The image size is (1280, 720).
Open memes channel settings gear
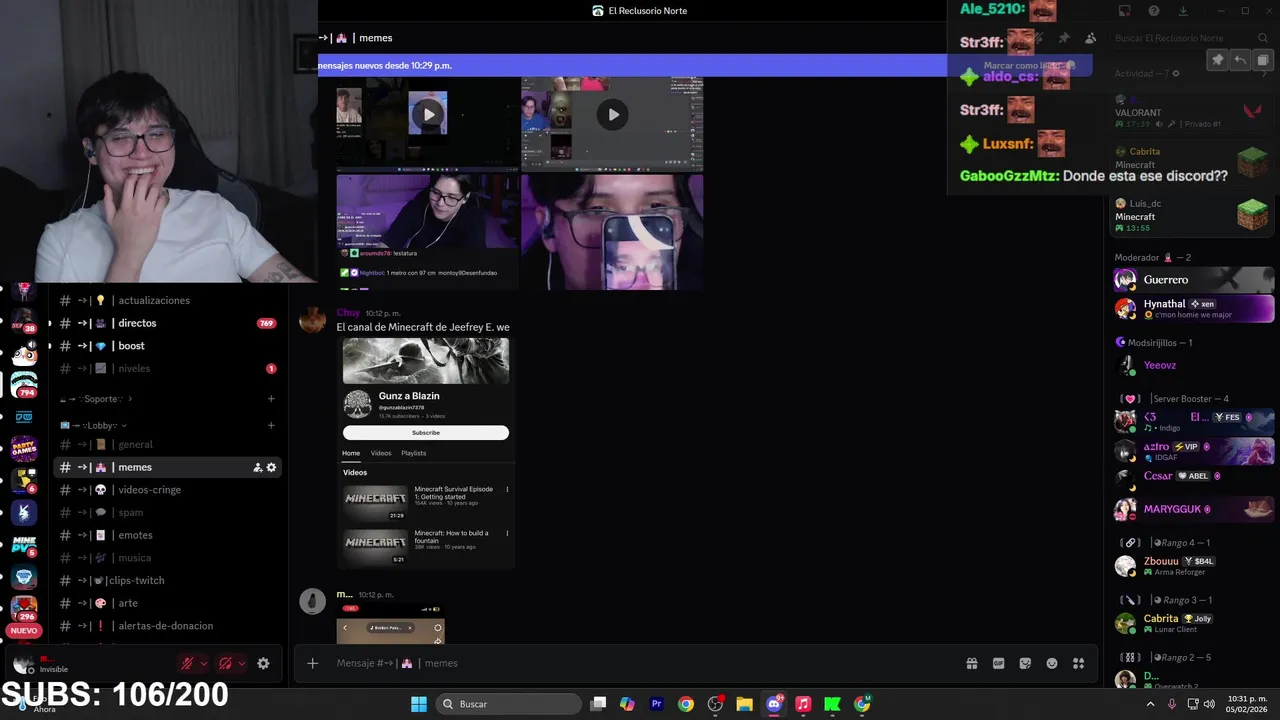pyautogui.click(x=271, y=467)
